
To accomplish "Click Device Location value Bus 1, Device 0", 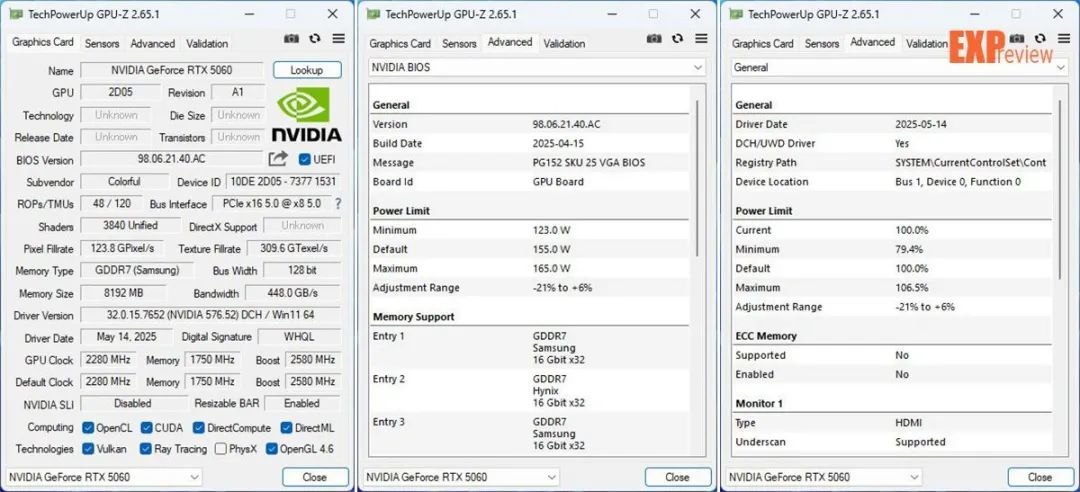I will pos(957,183).
